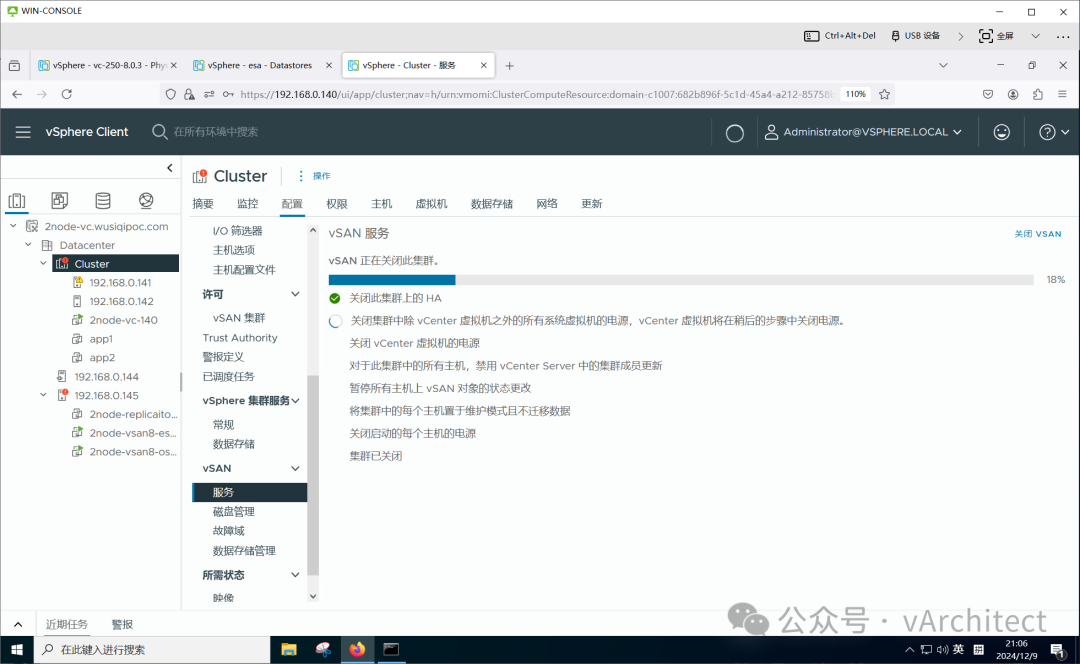1080x664 pixels.
Task: Collapse the navigator sidebar arrow
Action: (169, 167)
